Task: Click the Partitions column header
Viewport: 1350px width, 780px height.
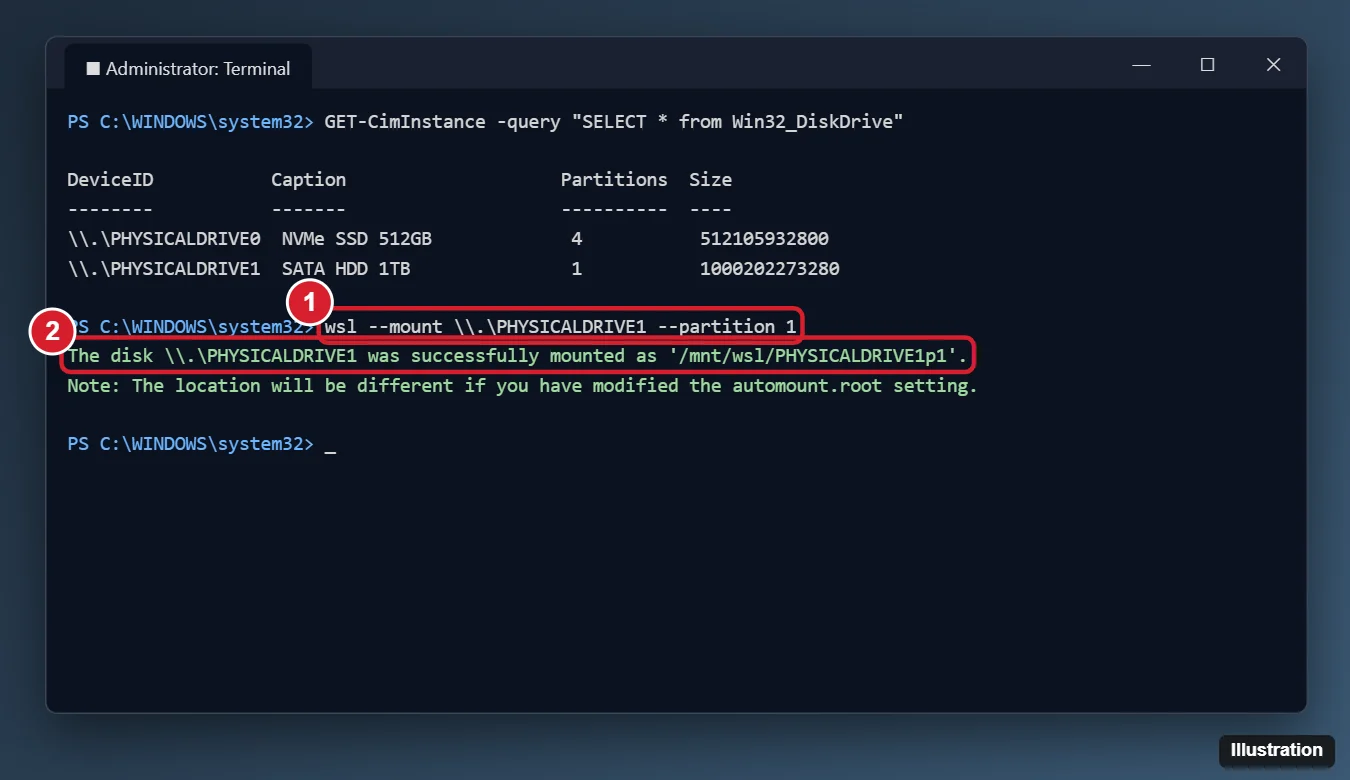Action: coord(614,180)
